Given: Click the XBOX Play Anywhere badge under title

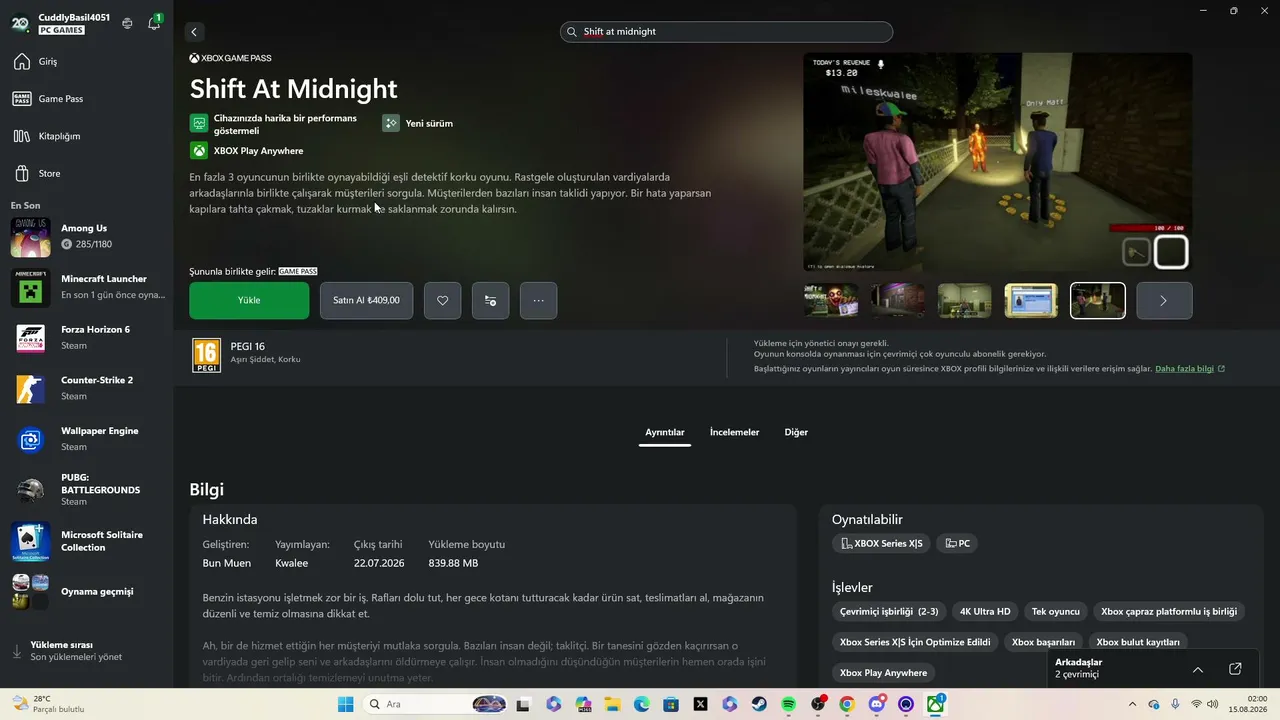Looking at the screenshot, I should coord(247,151).
